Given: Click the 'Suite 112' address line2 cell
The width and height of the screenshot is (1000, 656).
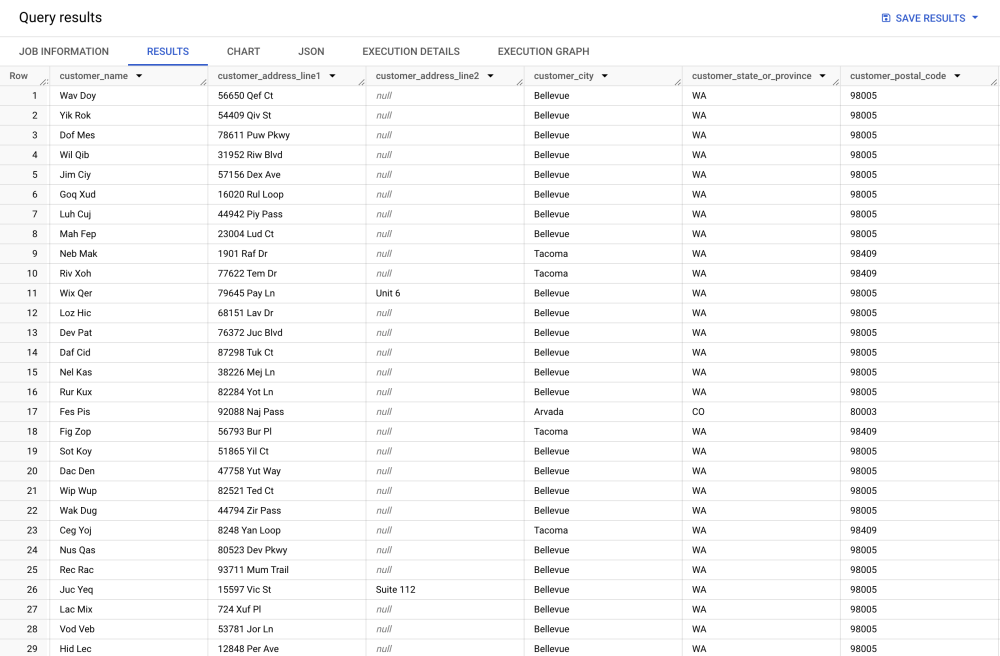Looking at the screenshot, I should pos(395,590).
